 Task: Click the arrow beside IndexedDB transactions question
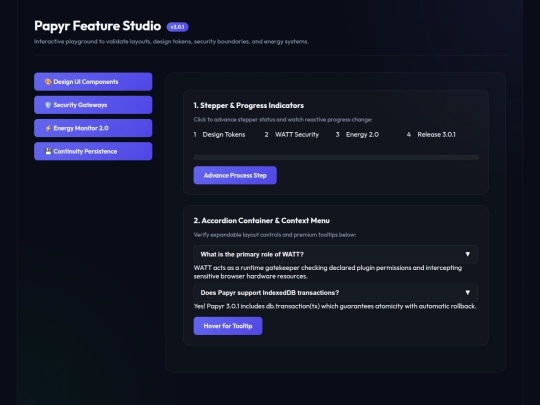[x=467, y=292]
